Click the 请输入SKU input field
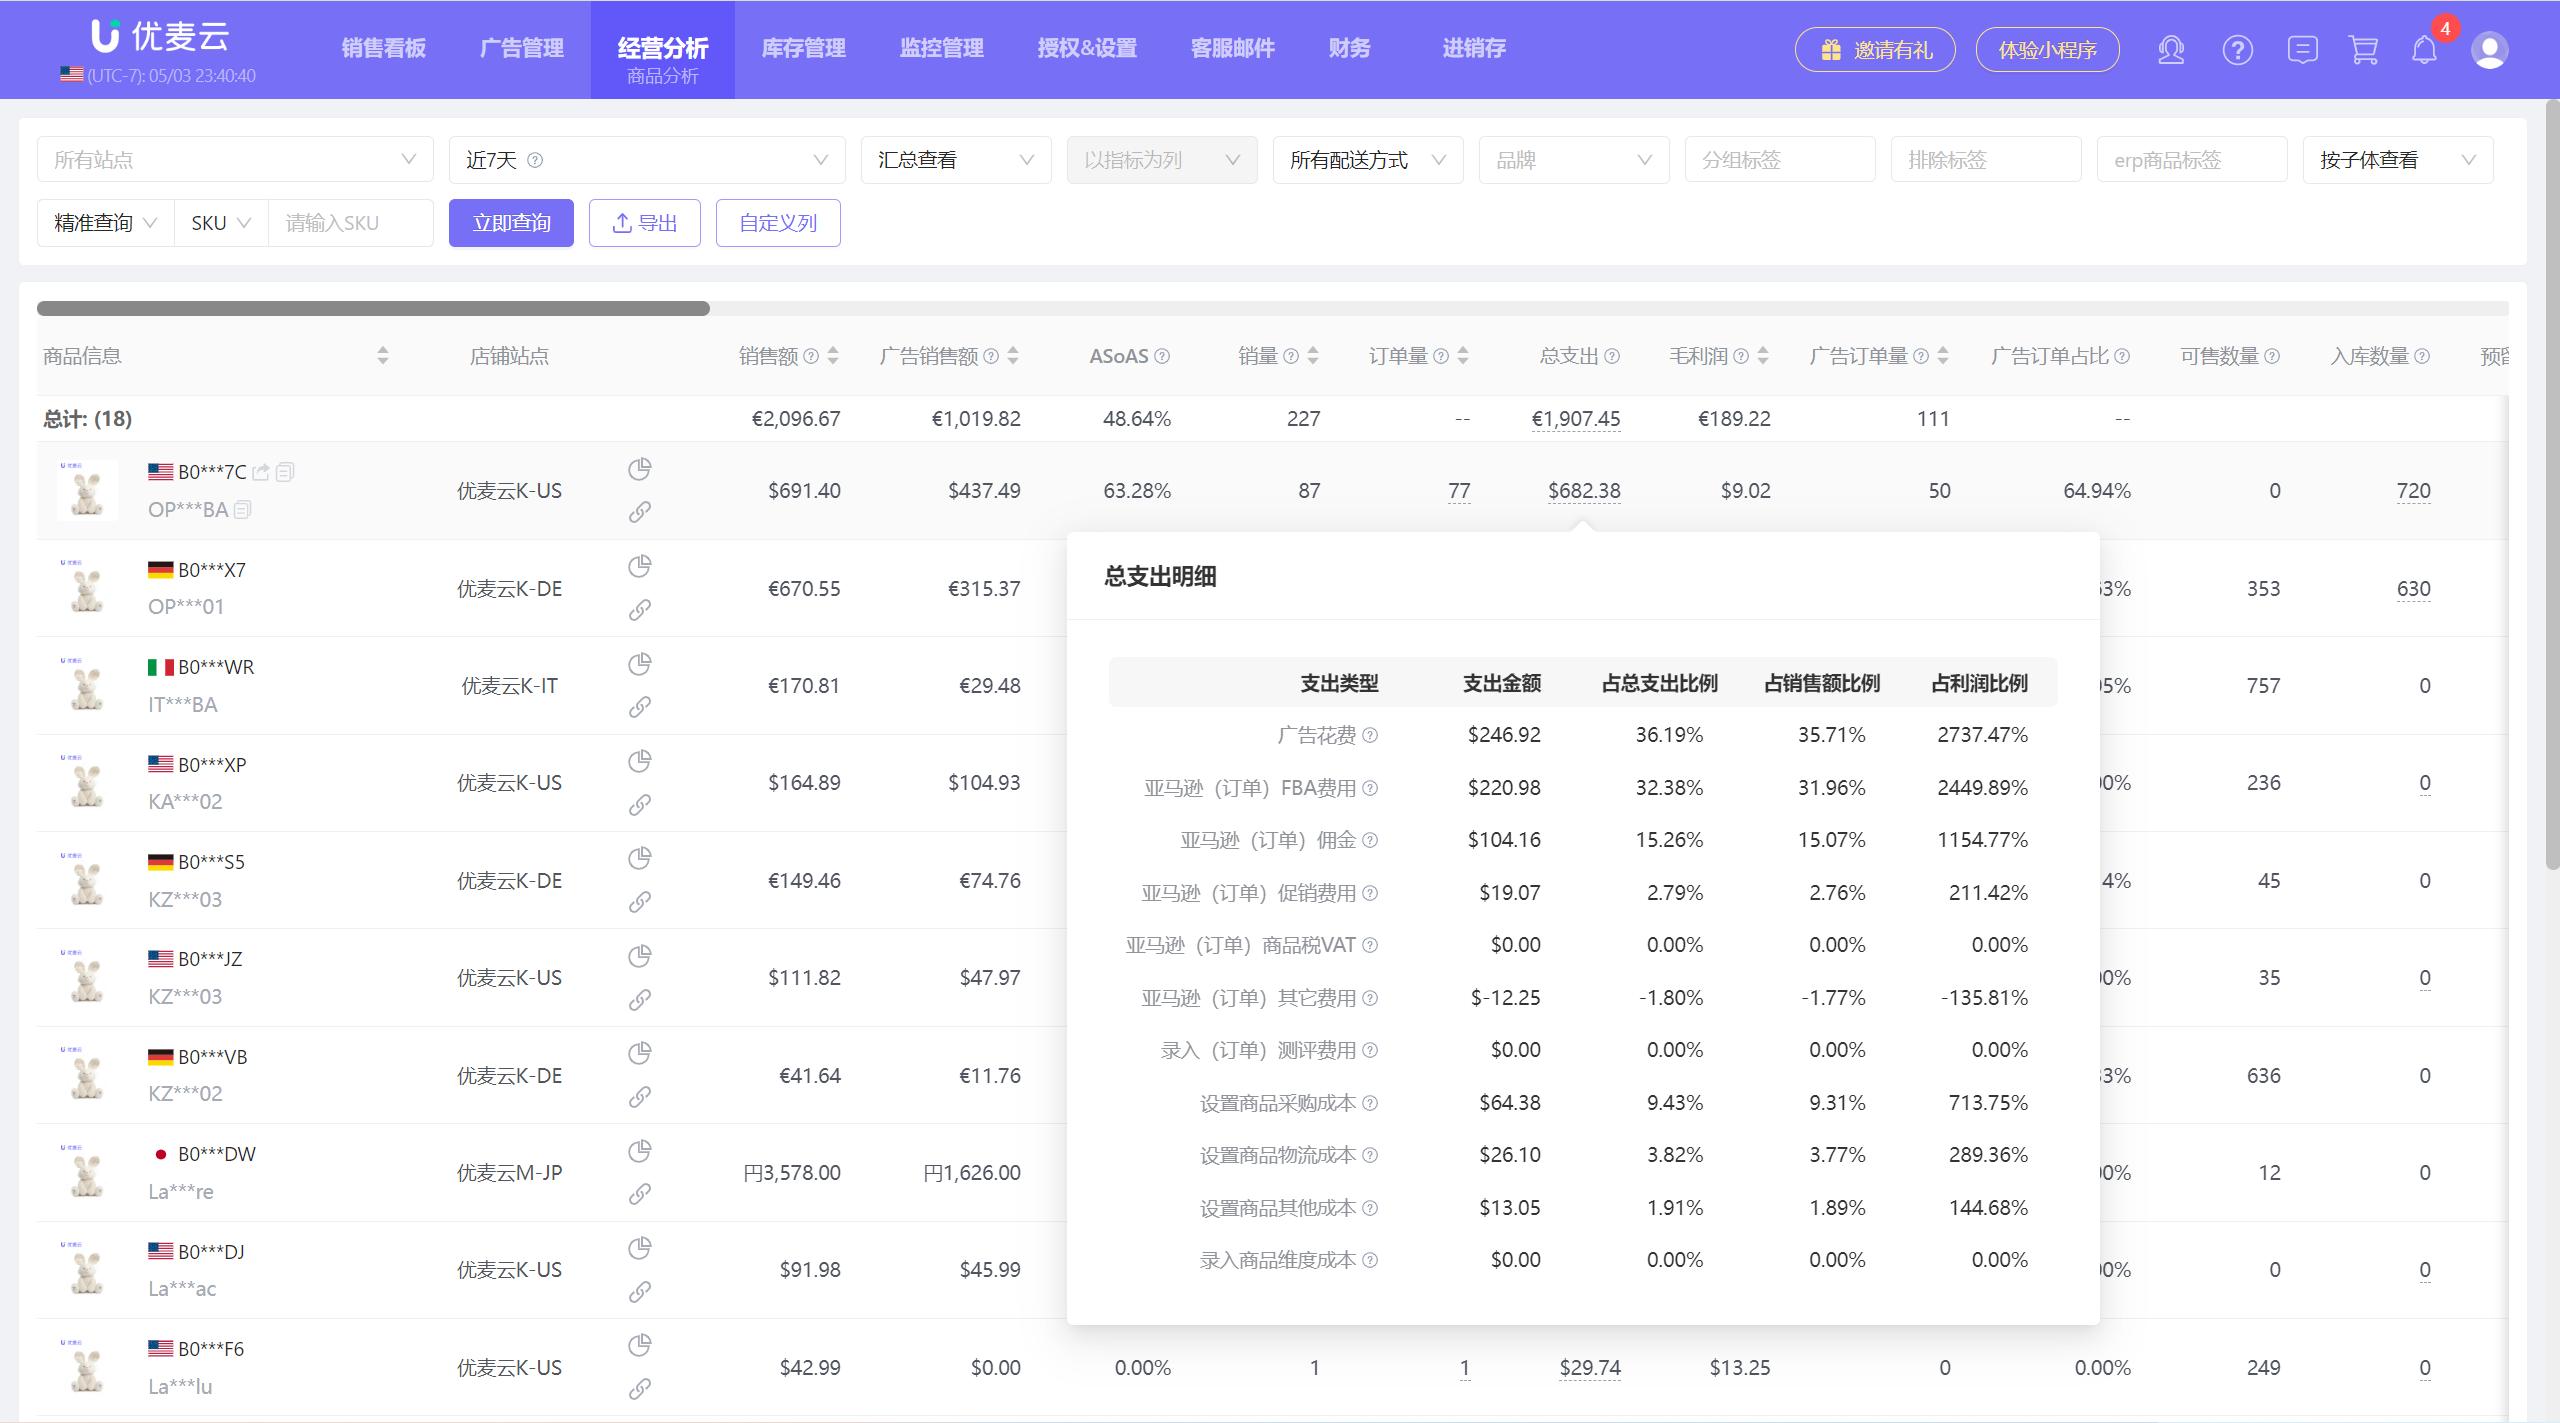Viewport: 2560px width, 1423px height. [x=349, y=222]
